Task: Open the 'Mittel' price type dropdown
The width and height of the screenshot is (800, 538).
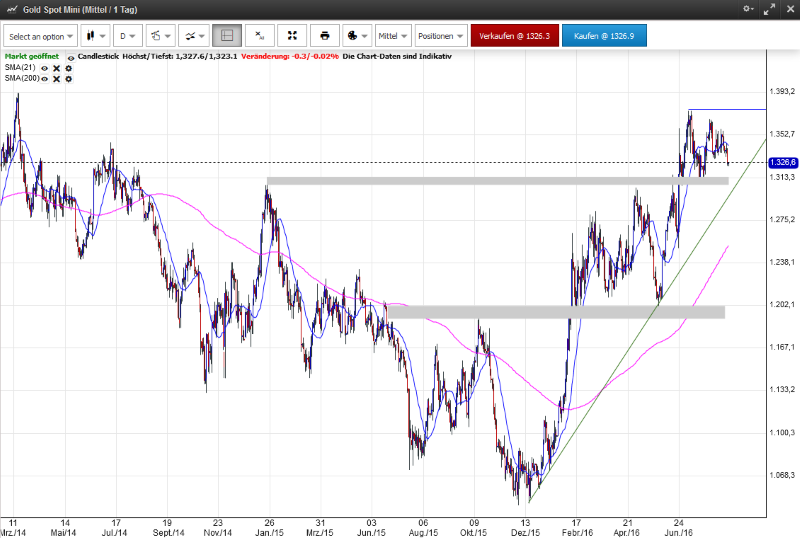Action: pos(393,36)
